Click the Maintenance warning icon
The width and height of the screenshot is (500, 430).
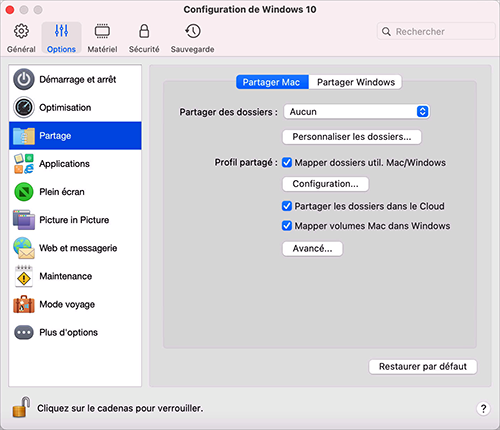[x=24, y=276]
